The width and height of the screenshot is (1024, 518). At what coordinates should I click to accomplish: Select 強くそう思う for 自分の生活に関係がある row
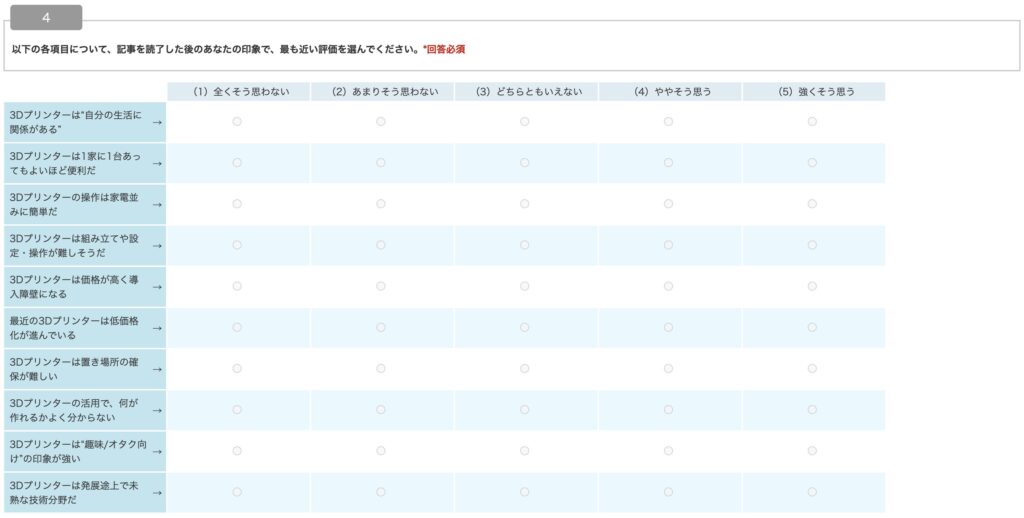tap(812, 121)
